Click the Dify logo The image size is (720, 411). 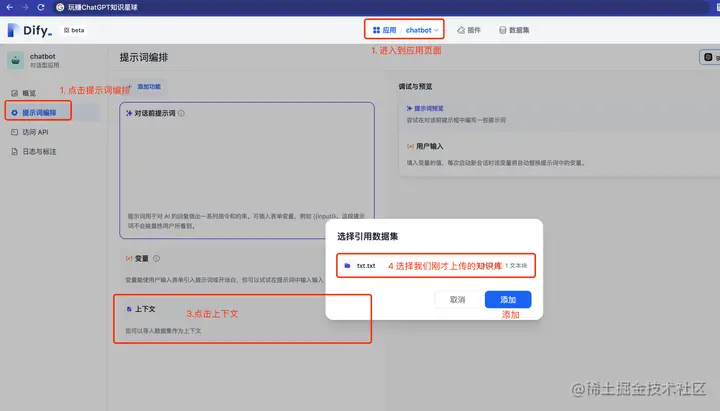(30, 30)
